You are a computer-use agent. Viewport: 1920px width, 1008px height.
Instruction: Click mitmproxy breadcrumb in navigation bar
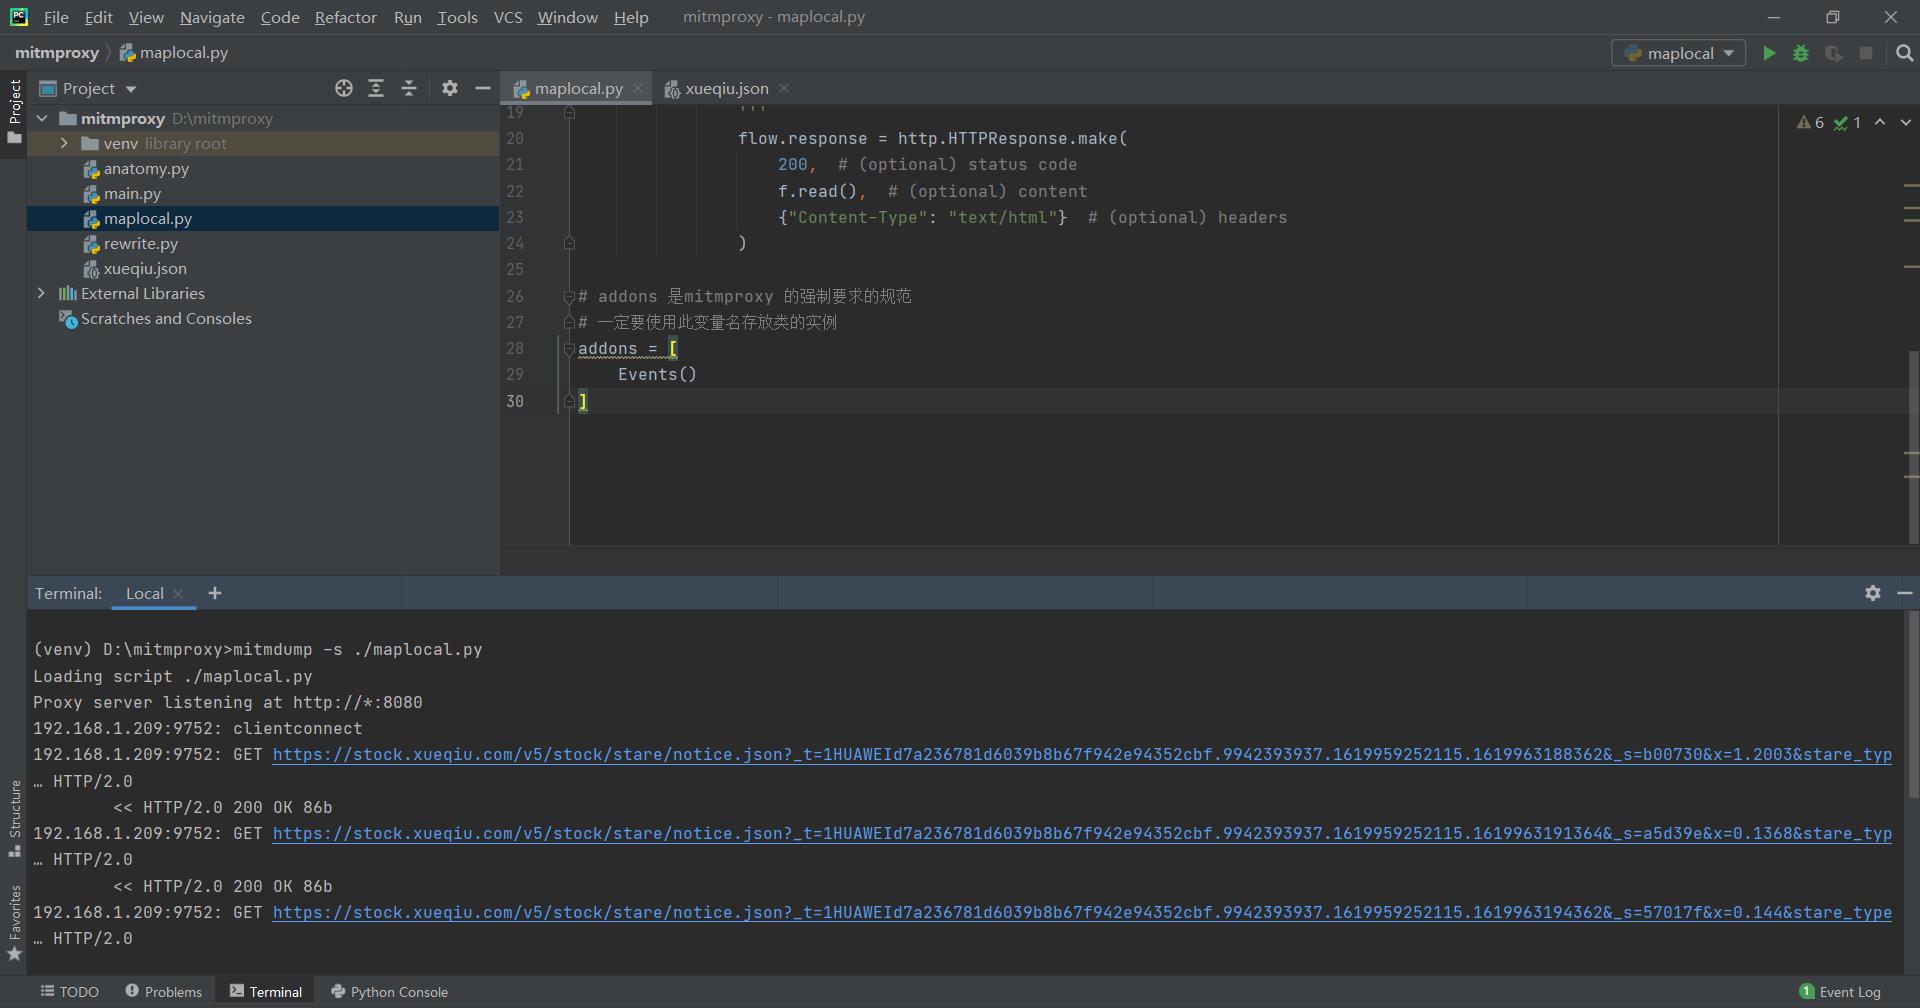click(x=56, y=53)
